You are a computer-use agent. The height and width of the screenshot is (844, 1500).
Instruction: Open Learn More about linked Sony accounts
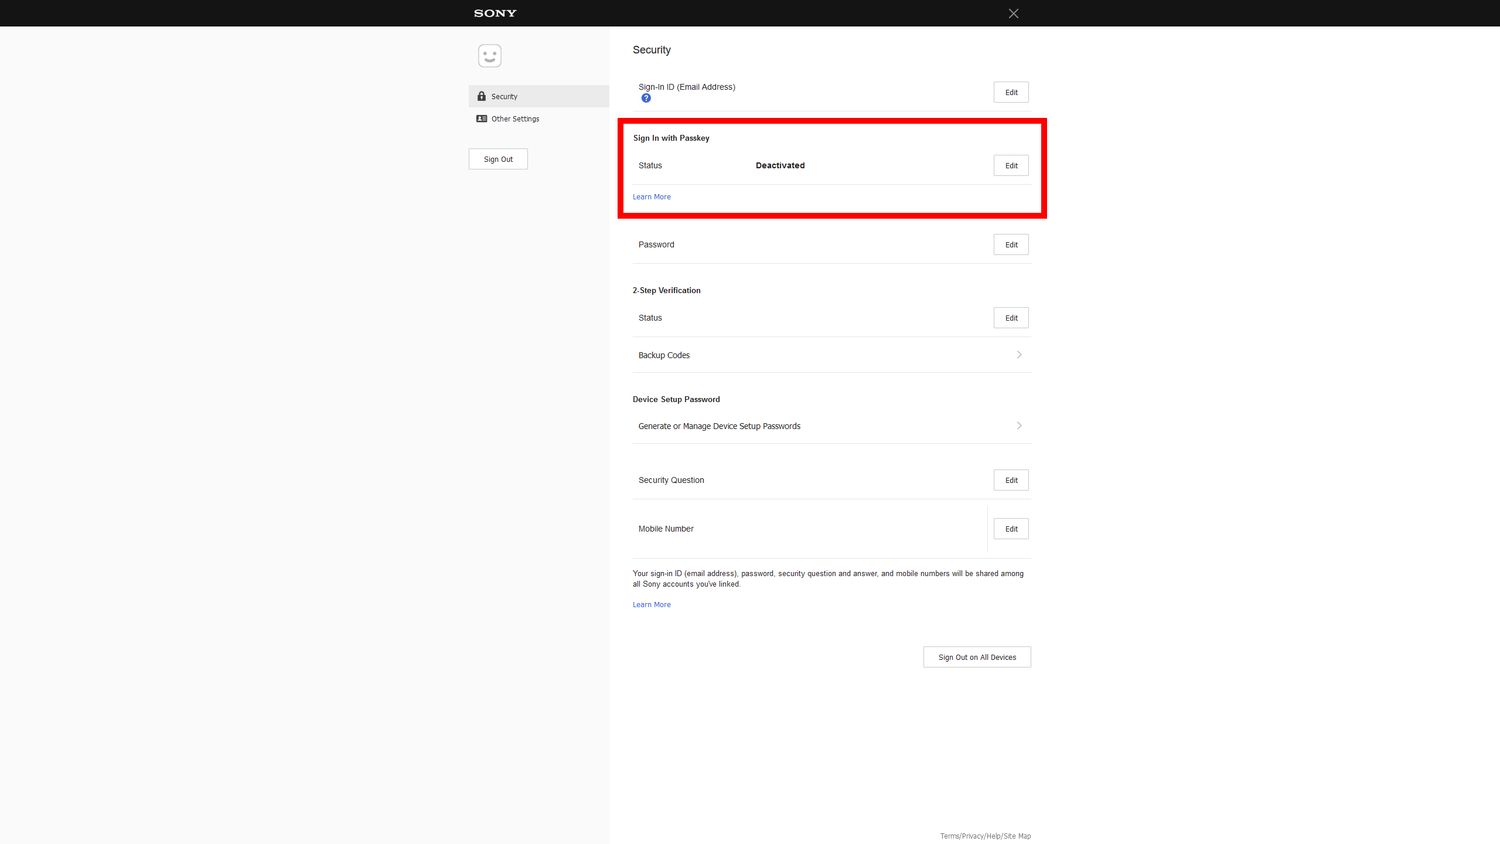point(651,605)
